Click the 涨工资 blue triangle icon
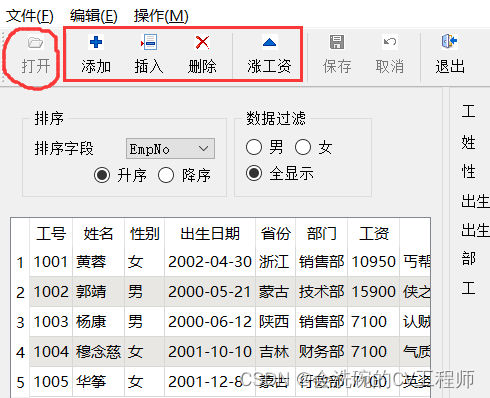 [x=269, y=42]
